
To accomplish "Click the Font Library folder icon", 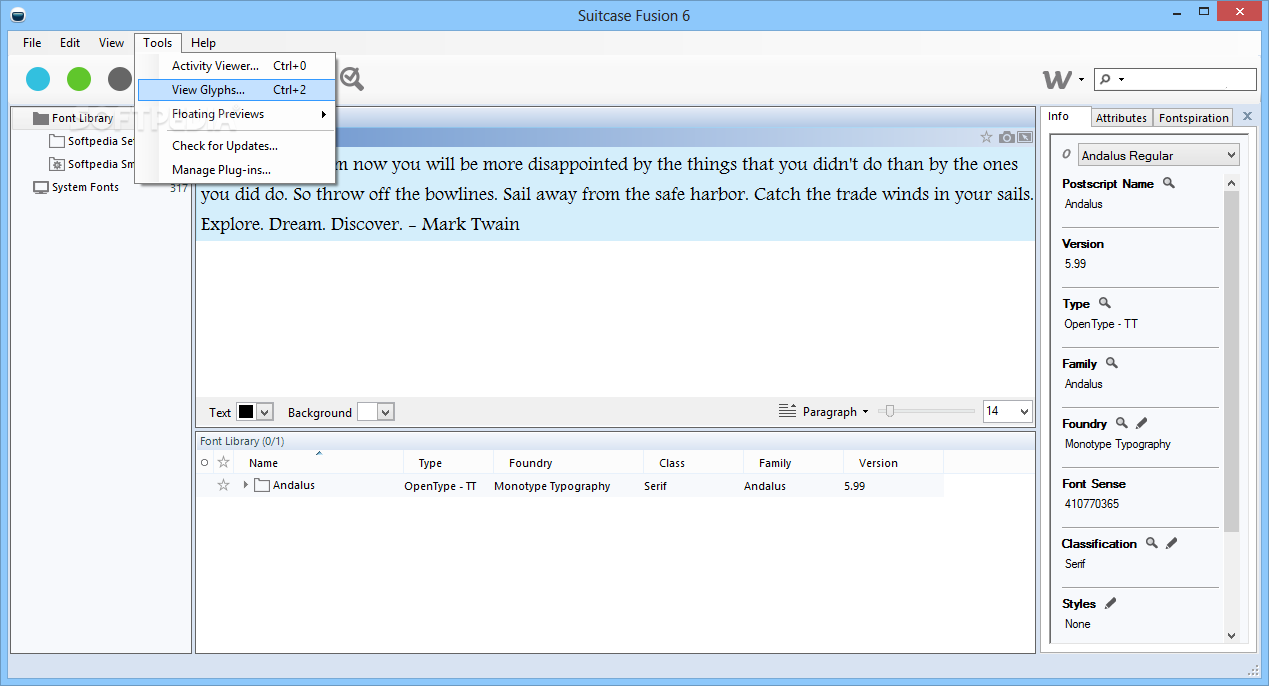I will [x=41, y=118].
